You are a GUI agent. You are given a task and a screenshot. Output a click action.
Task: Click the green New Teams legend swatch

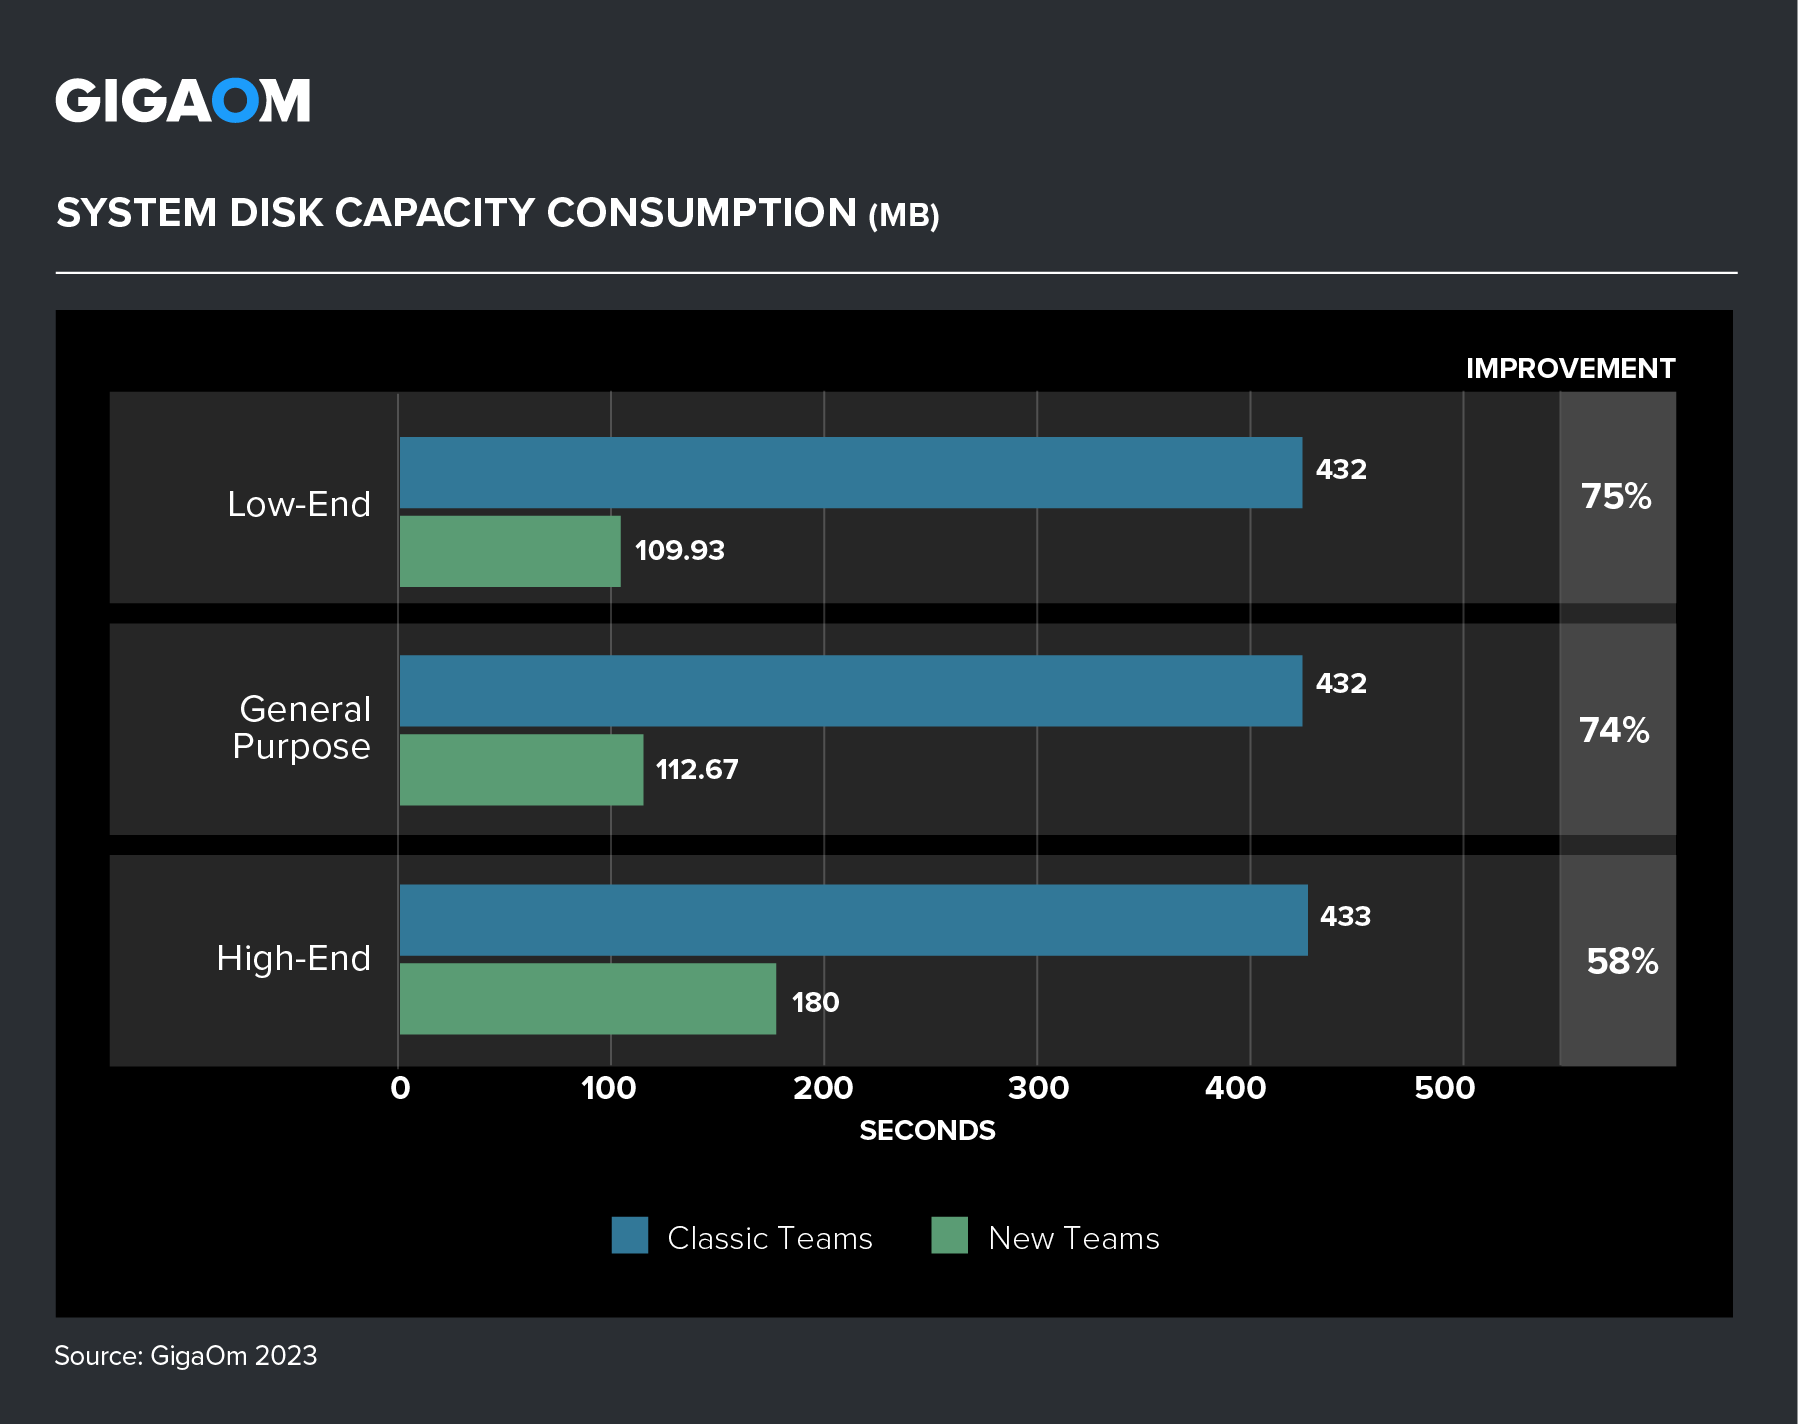pyautogui.click(x=949, y=1235)
